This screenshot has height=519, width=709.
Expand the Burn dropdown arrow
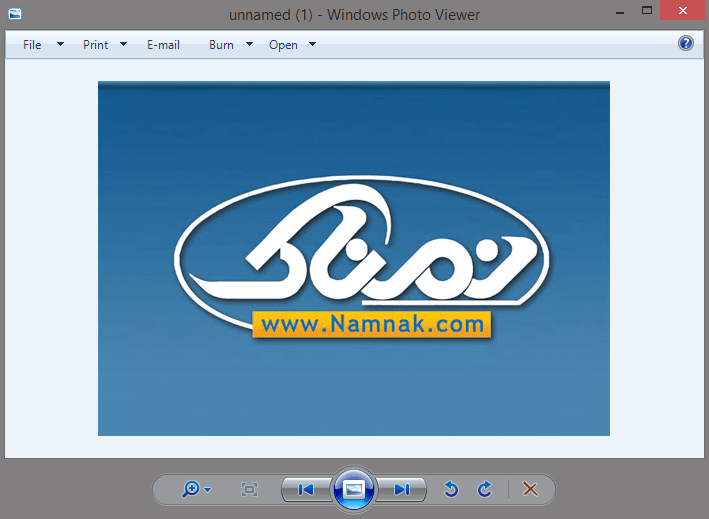pos(249,44)
